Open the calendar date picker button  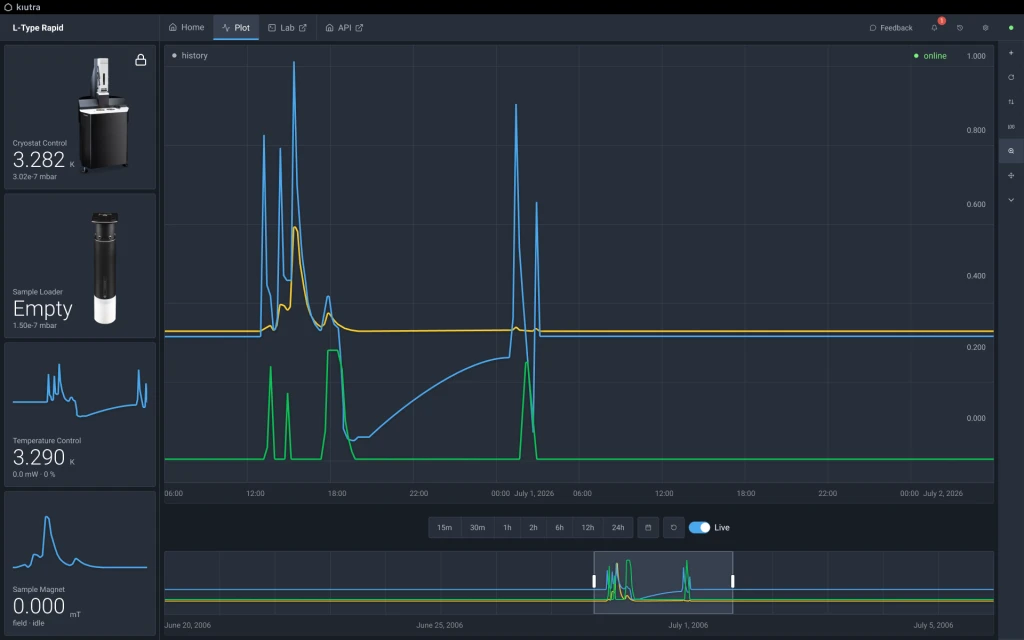pyautogui.click(x=648, y=528)
